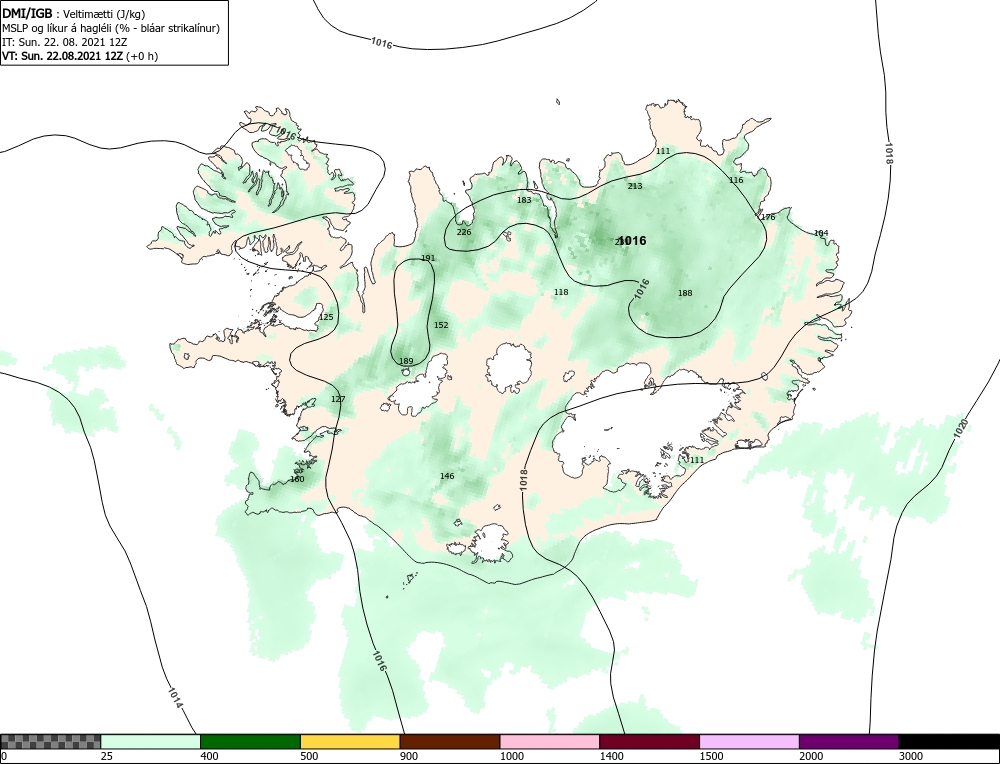The width and height of the screenshot is (1000, 764).
Task: Click legend tick label 1400
Action: point(612,756)
